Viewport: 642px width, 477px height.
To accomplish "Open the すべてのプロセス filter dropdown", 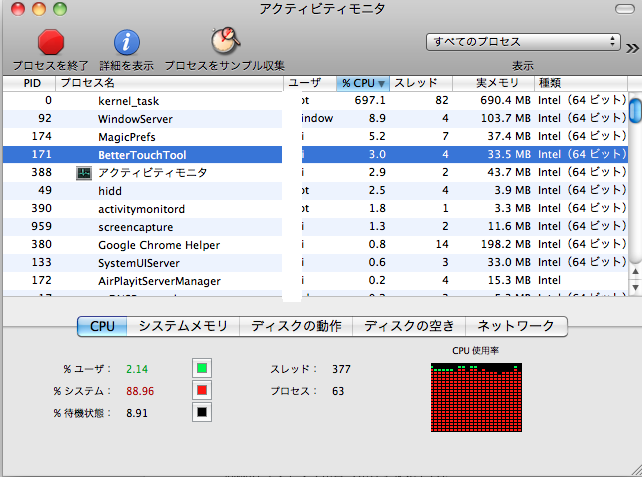I will (523, 42).
